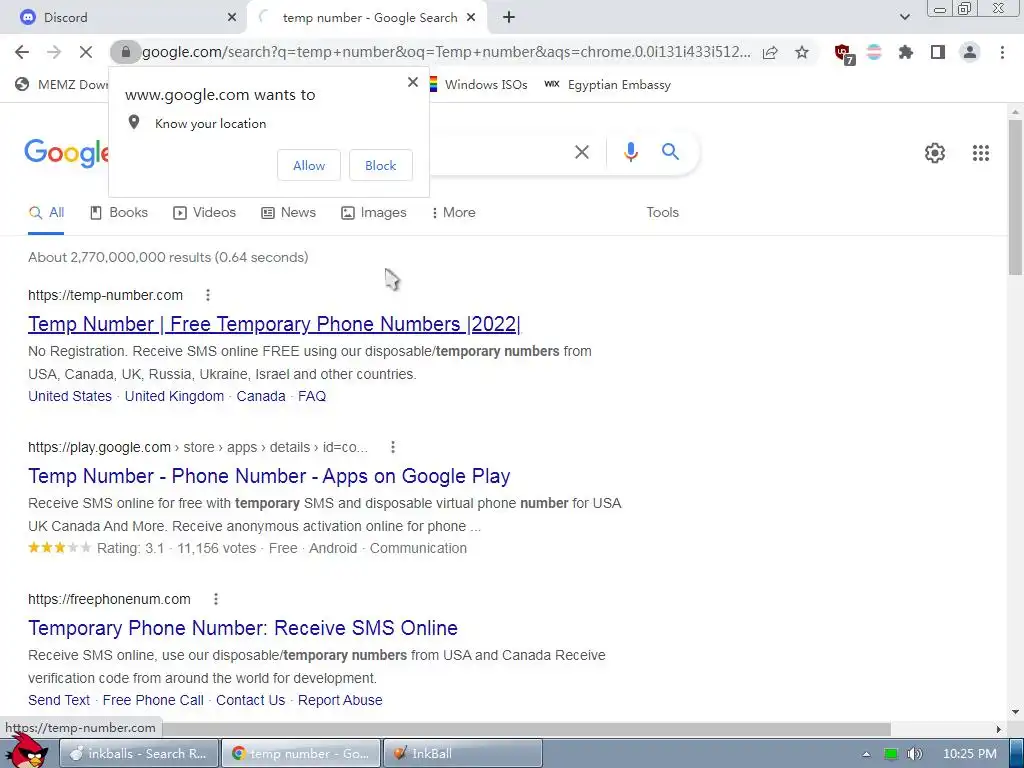Open the Contact Us sitelink
Image resolution: width=1024 pixels, height=768 pixels.
pyautogui.click(x=250, y=700)
